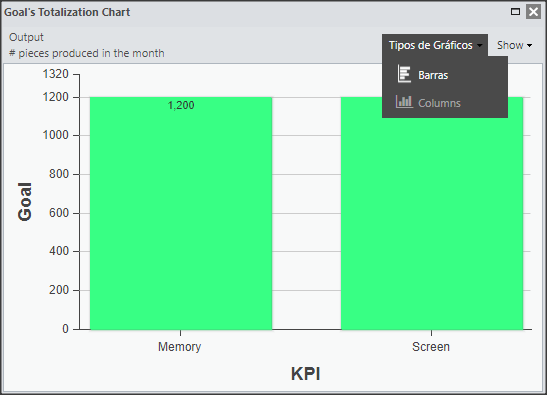Click the green Memory bar
547x395 pixels.
181,213
